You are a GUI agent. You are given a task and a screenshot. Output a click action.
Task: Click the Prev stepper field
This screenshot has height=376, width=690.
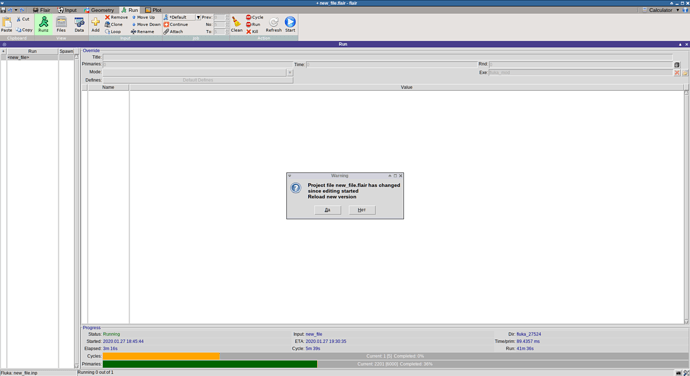tap(220, 17)
